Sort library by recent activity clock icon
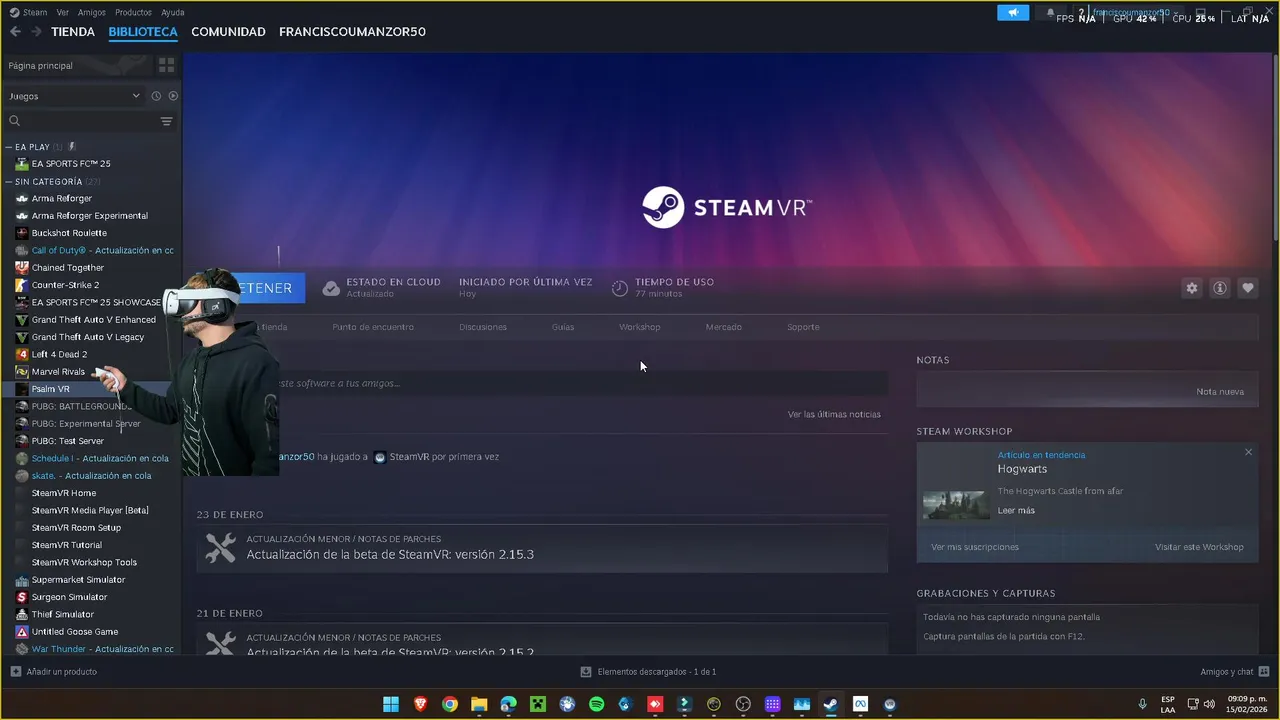 [156, 96]
